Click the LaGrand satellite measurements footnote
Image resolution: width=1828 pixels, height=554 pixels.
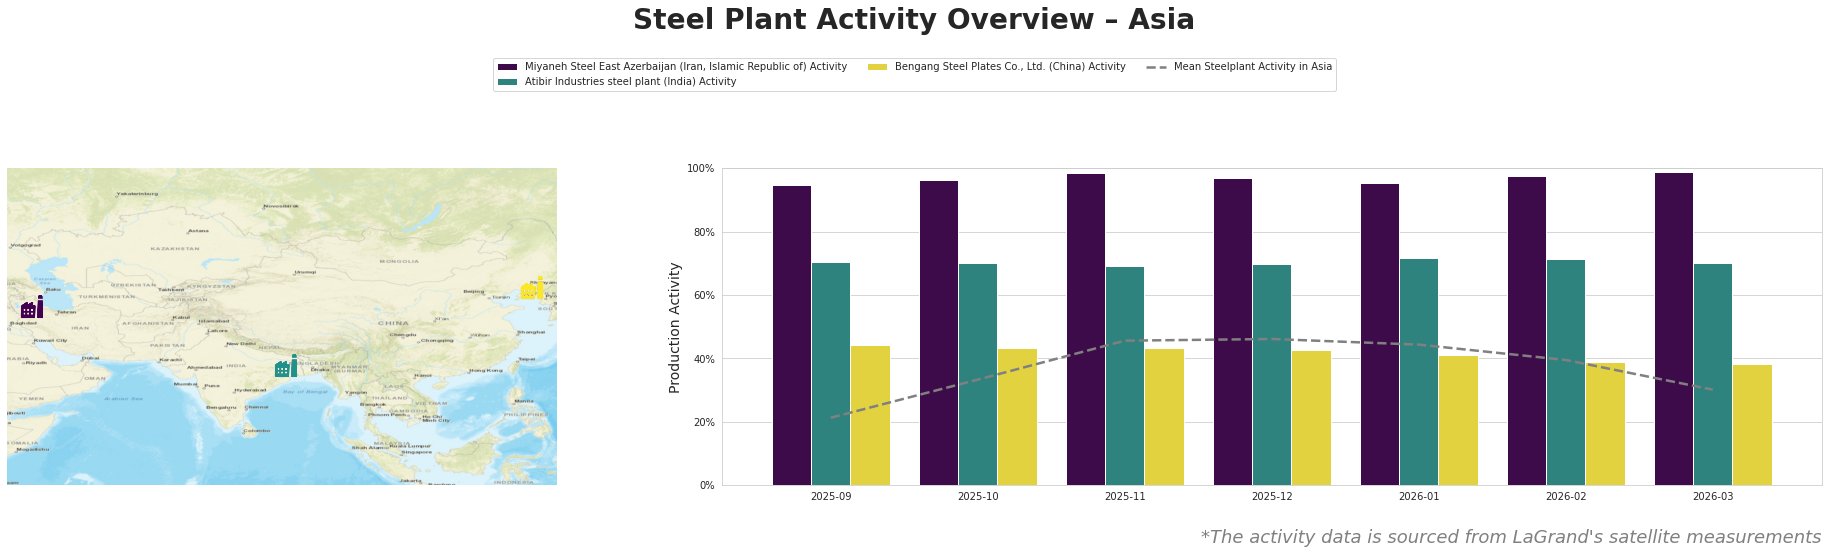pos(1510,537)
